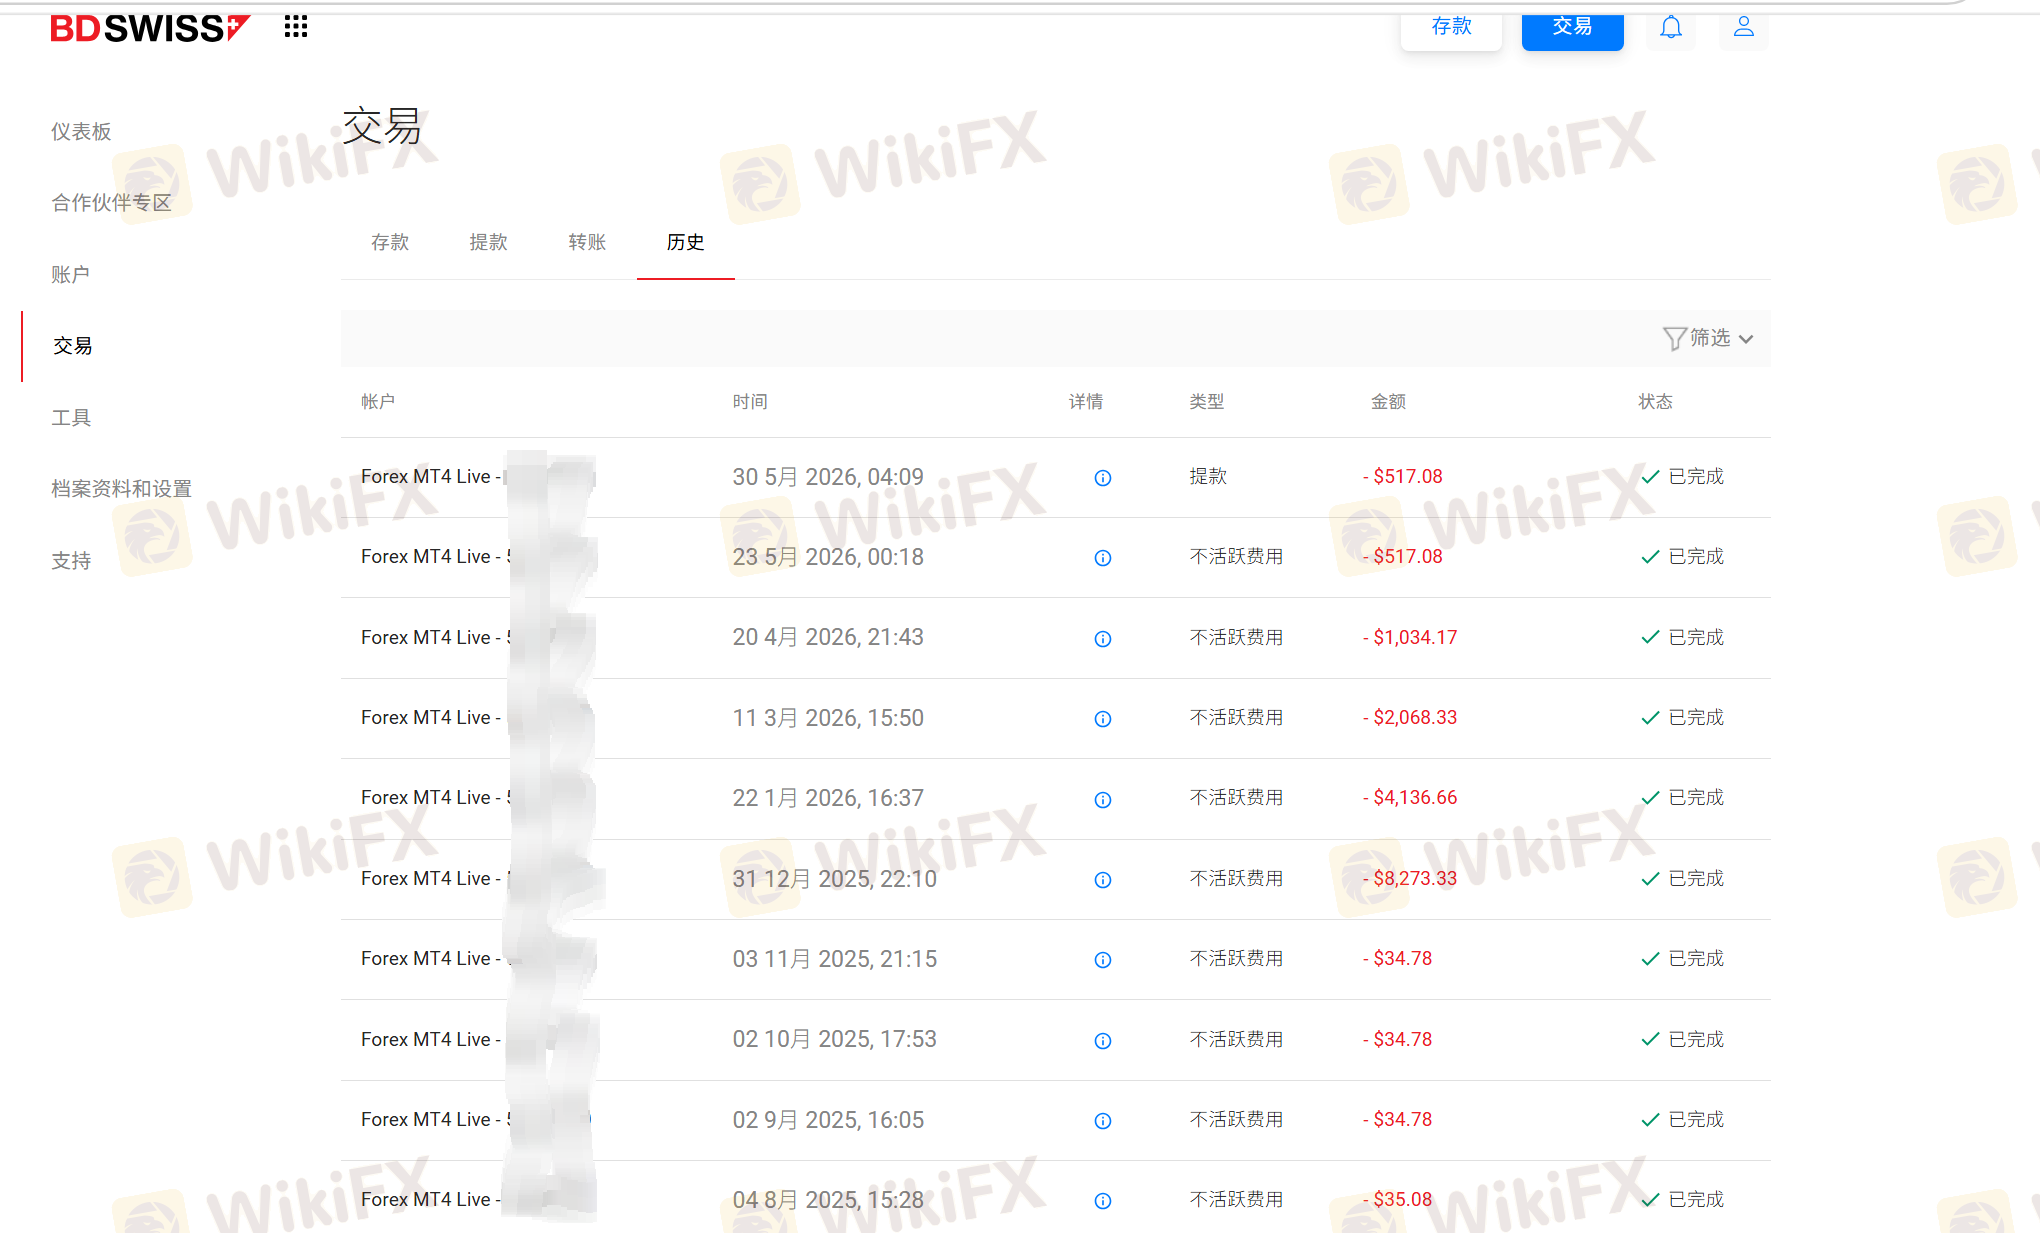This screenshot has width=2040, height=1233.
Task: Open 支持 in the sidebar
Action: click(x=71, y=561)
